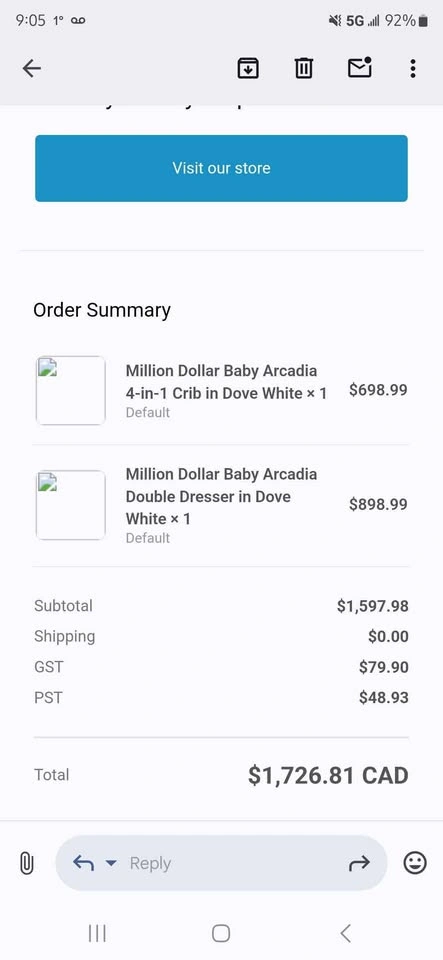
Task: Open recent apps from the navigation bar
Action: point(97,934)
